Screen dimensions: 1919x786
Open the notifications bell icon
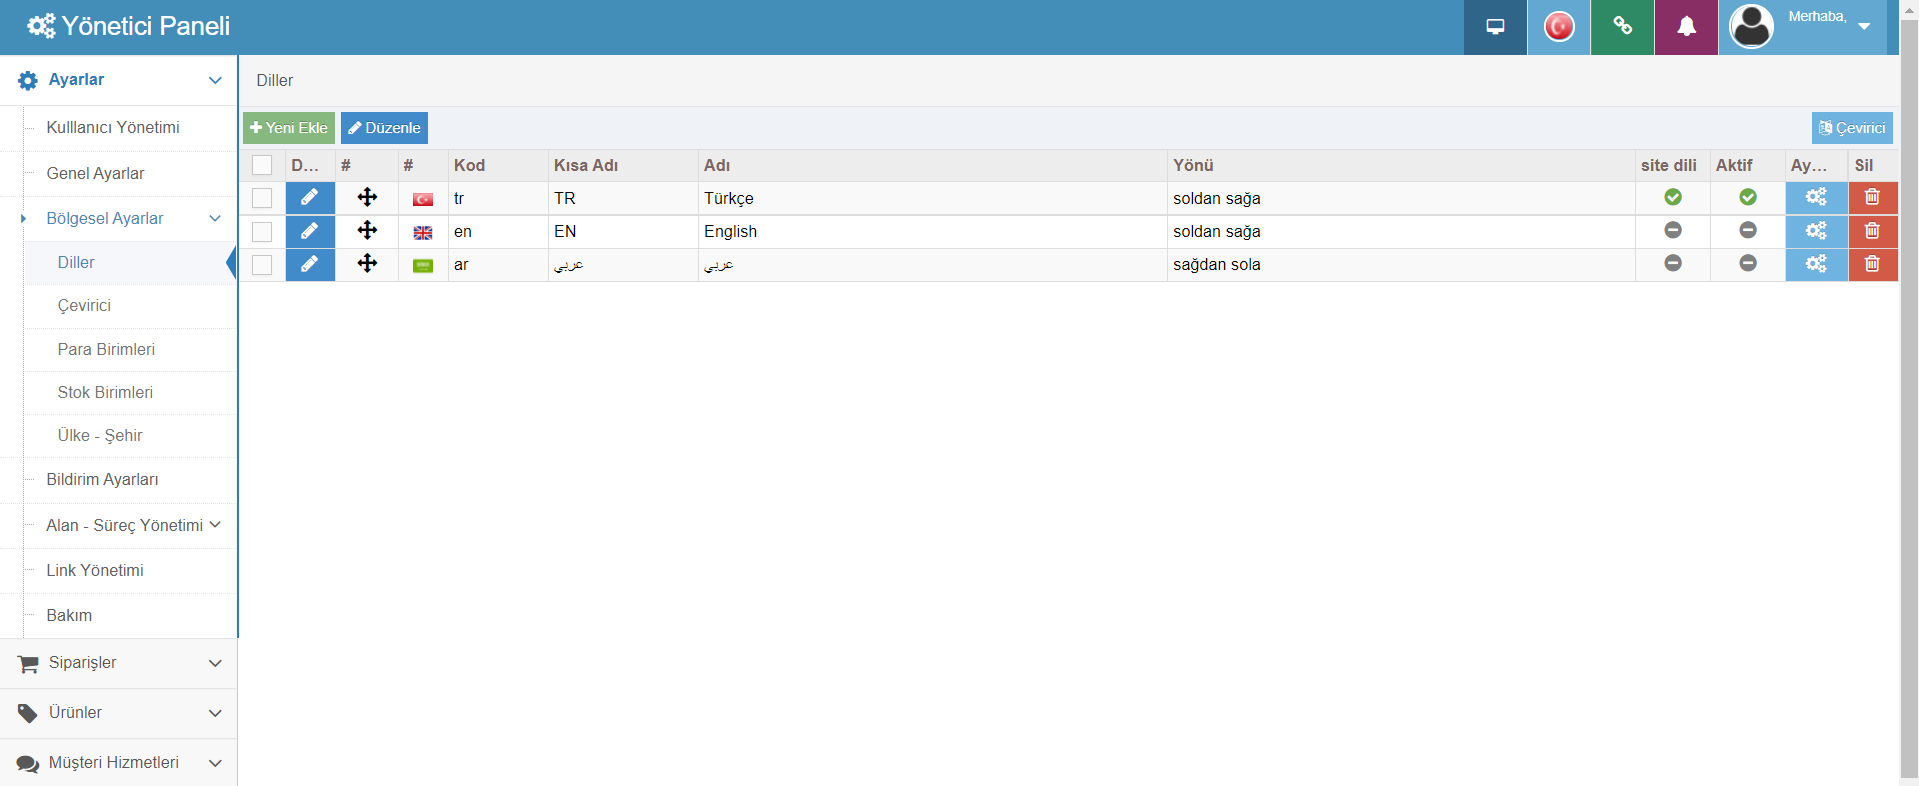point(1686,27)
